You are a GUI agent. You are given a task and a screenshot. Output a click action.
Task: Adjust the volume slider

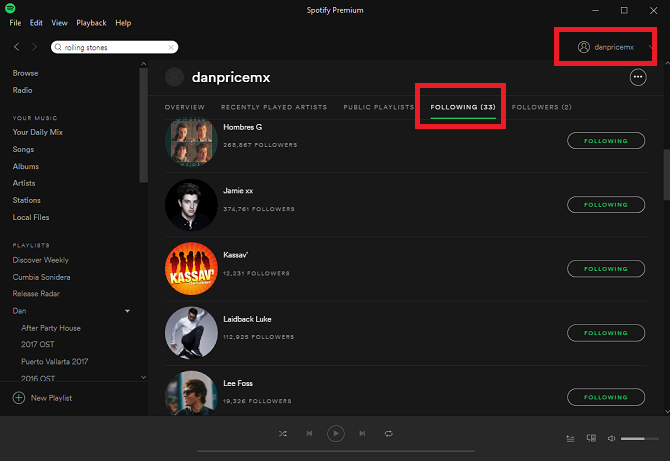point(638,438)
